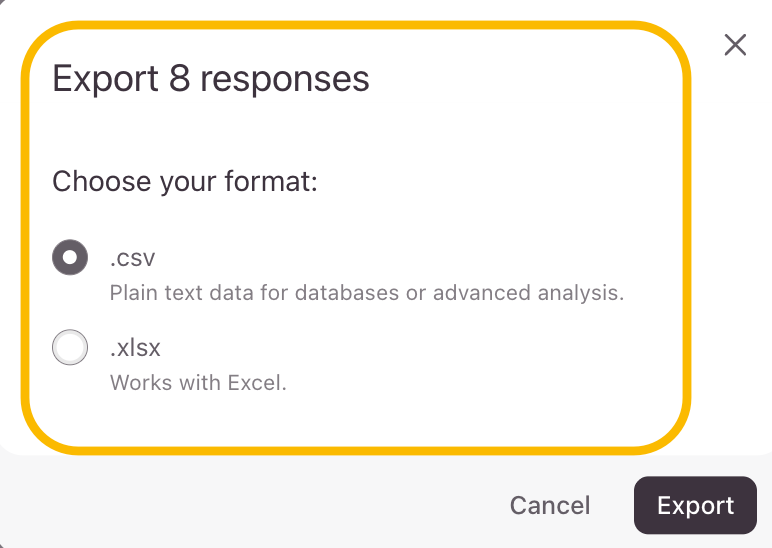This screenshot has height=548, width=772.
Task: Dismiss the dialog using the X icon
Action: tap(735, 45)
